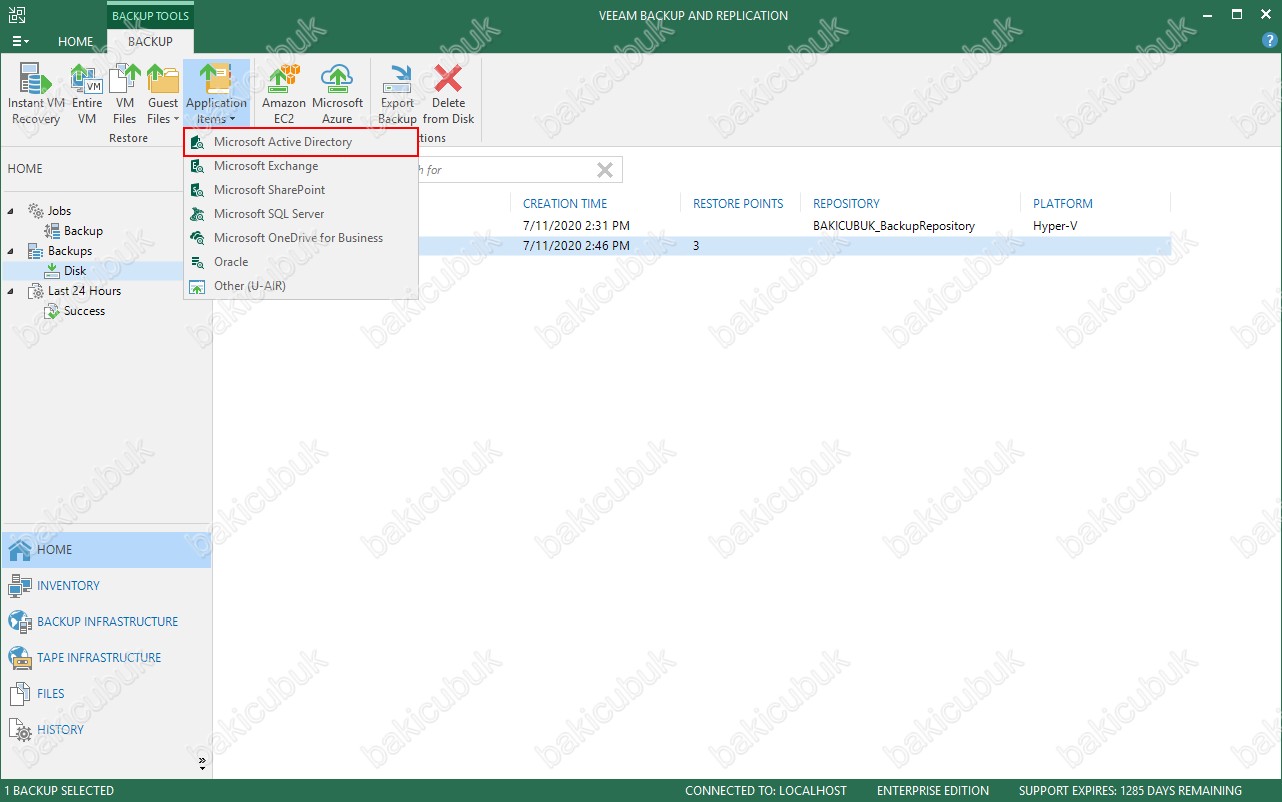Sort by CREATION TIME column header
Screen dimensions: 1282x802
[x=565, y=204]
